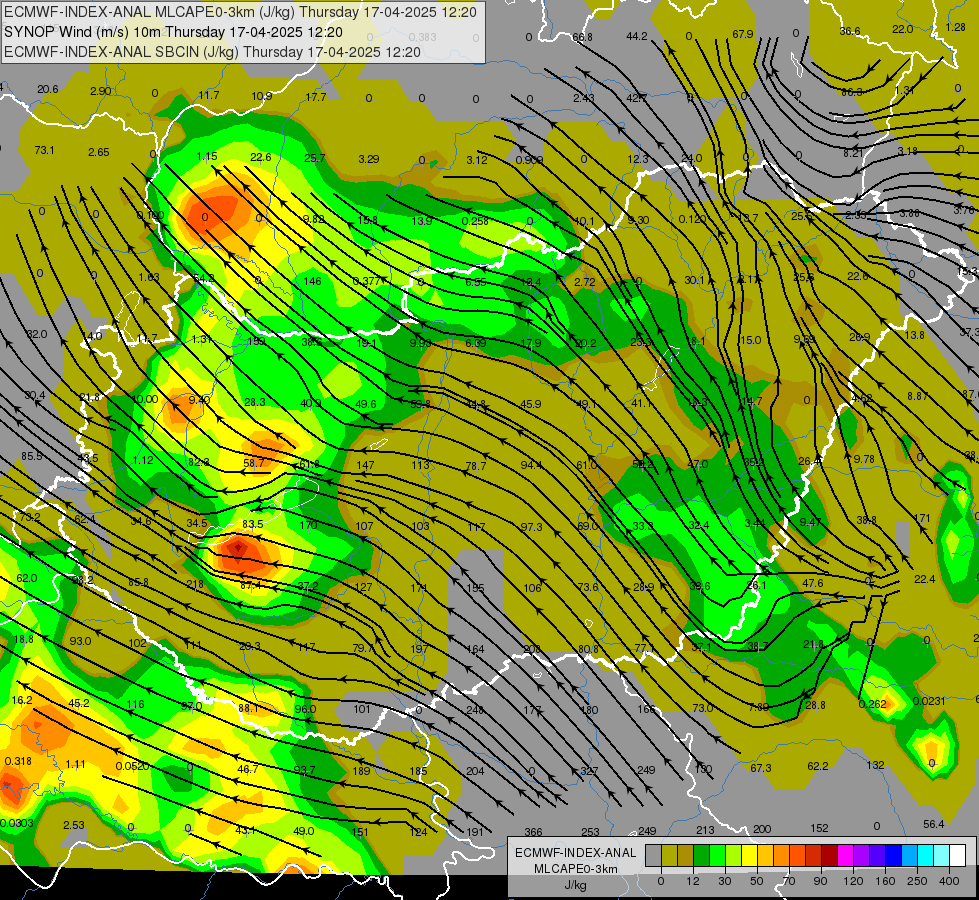Click the map value 147
Image resolution: width=979 pixels, height=900 pixels.
pos(365,465)
